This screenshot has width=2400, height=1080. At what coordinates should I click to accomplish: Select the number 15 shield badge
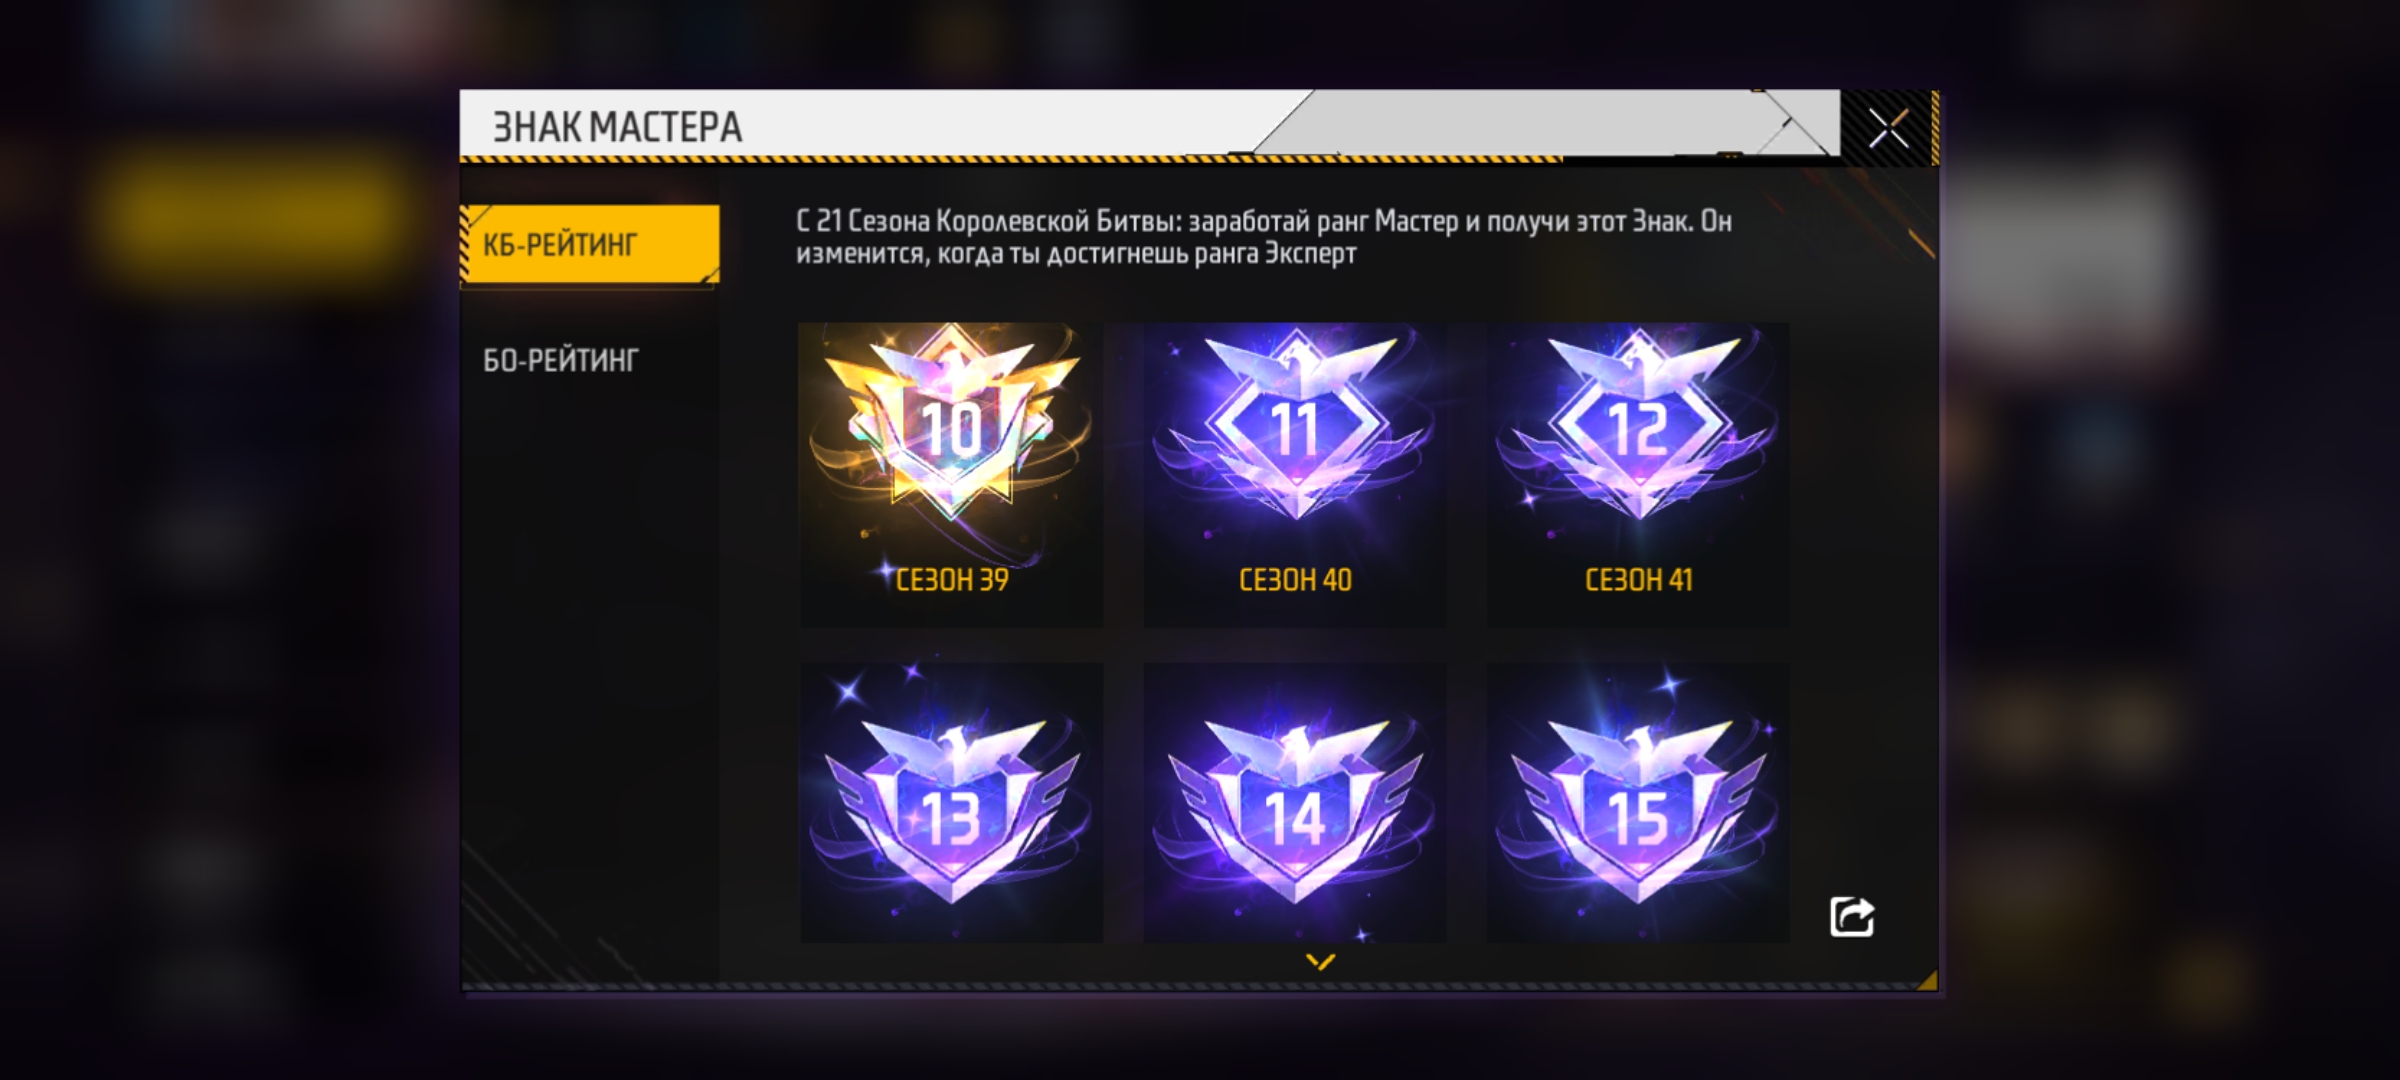click(1638, 803)
